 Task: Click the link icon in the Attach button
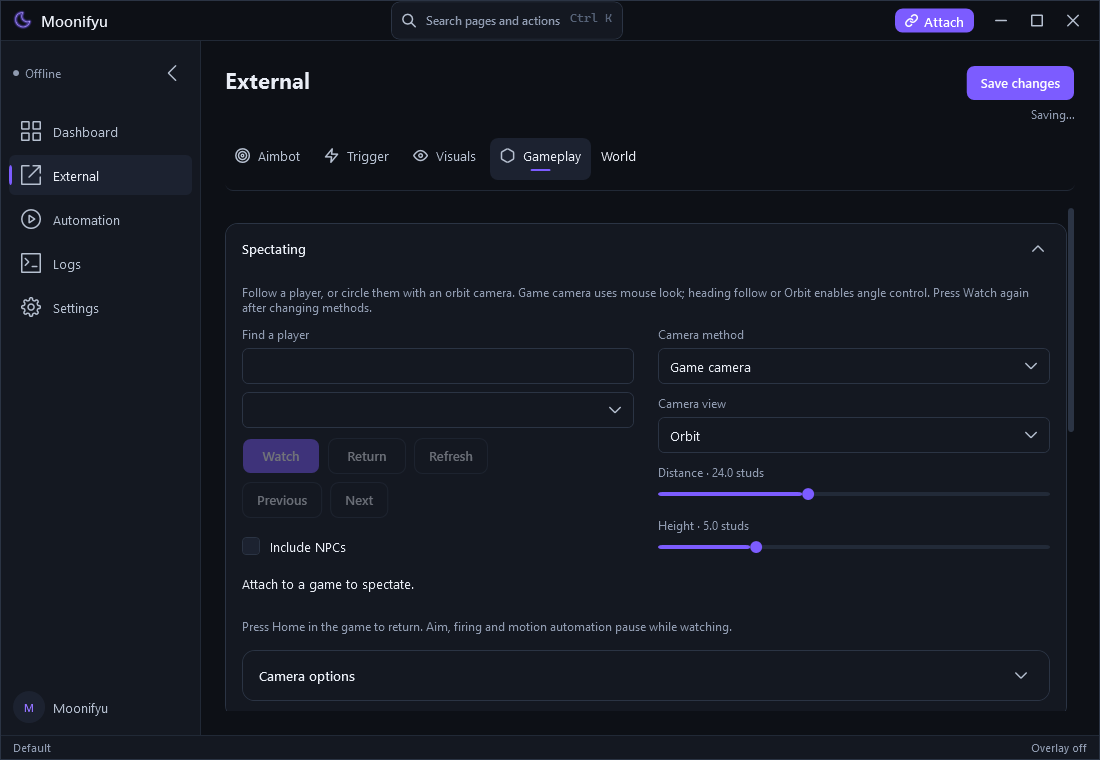click(x=911, y=21)
